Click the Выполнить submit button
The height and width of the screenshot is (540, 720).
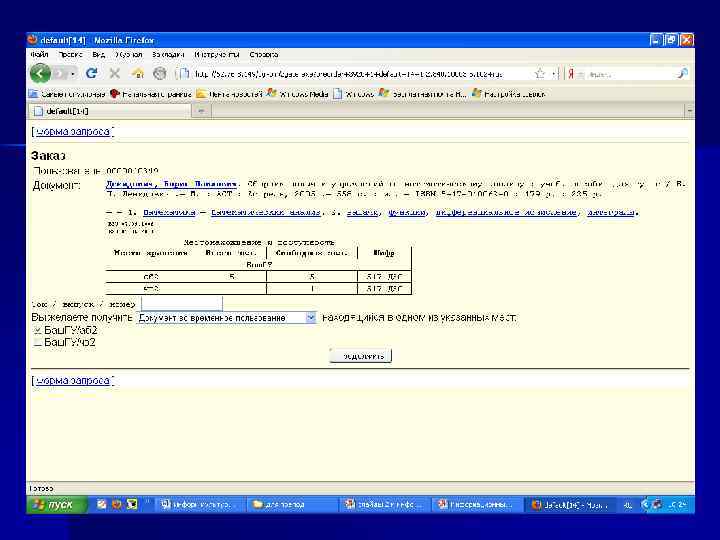point(360,356)
